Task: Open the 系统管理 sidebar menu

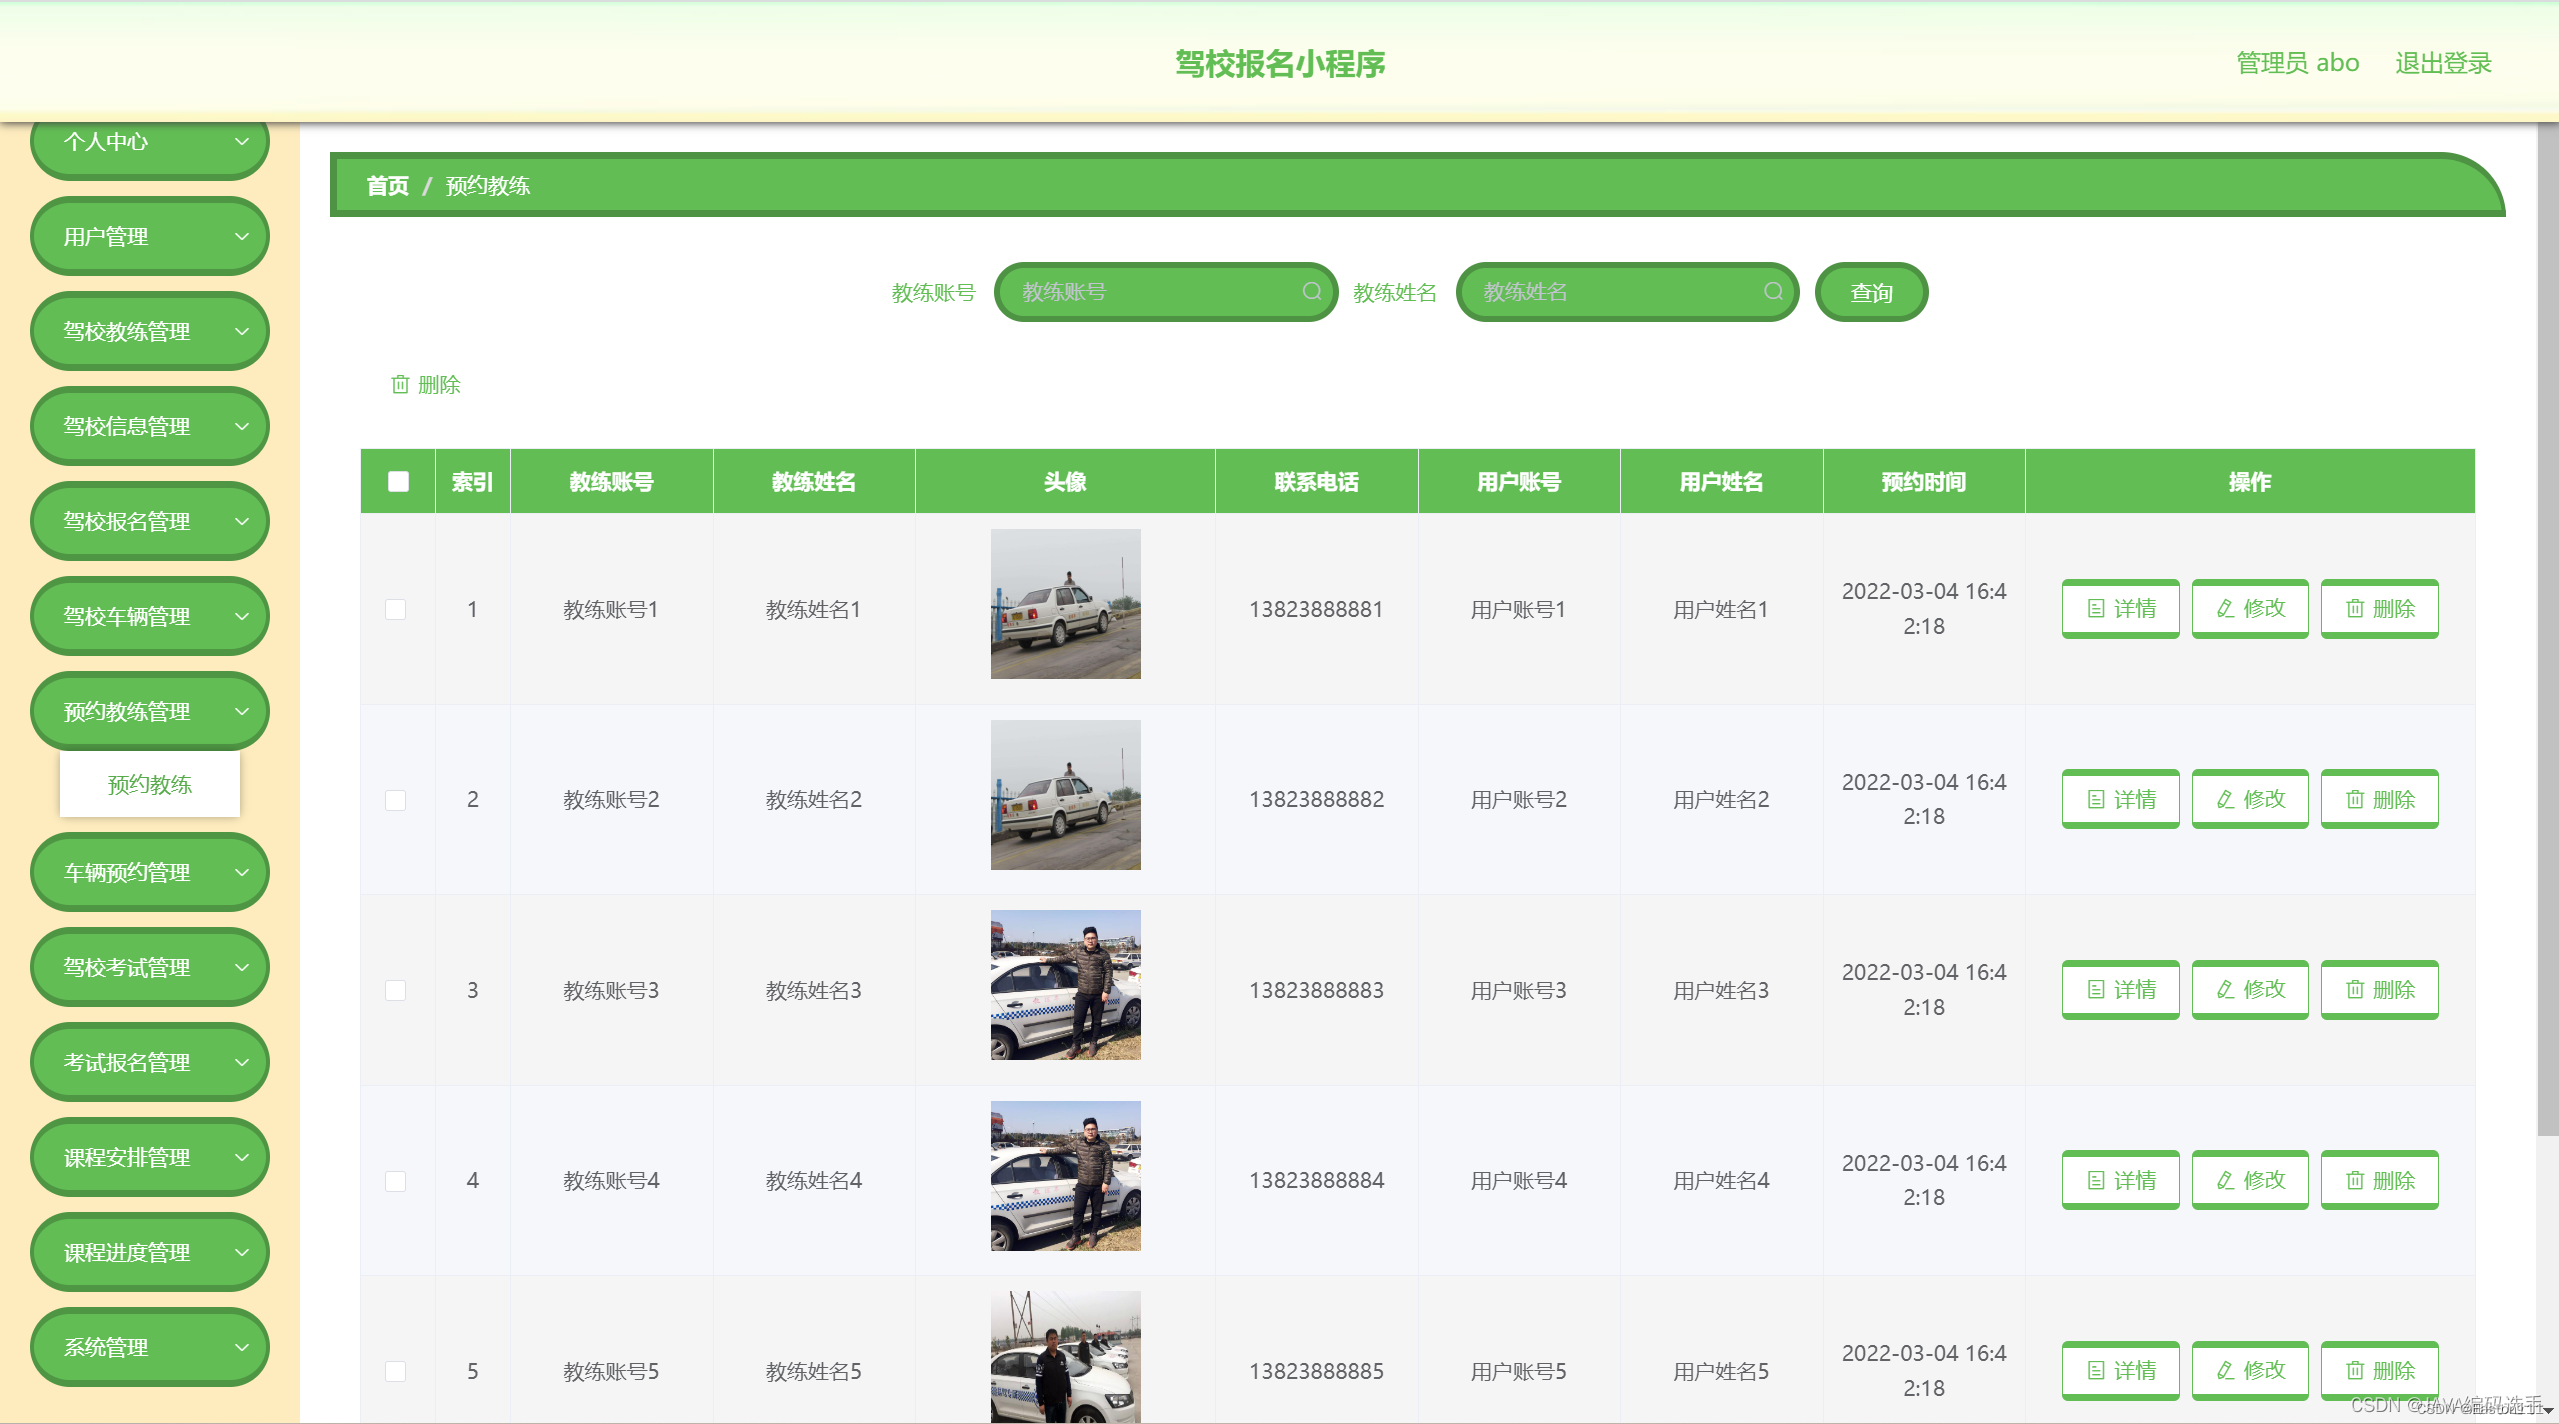Action: (x=150, y=1347)
